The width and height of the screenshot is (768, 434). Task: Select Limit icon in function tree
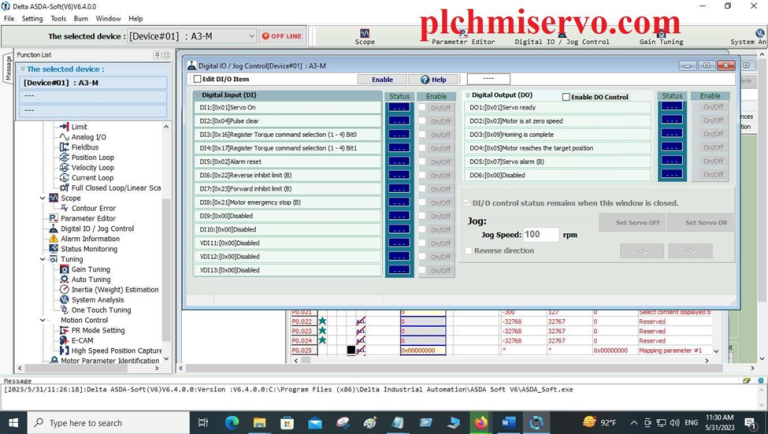tap(64, 126)
